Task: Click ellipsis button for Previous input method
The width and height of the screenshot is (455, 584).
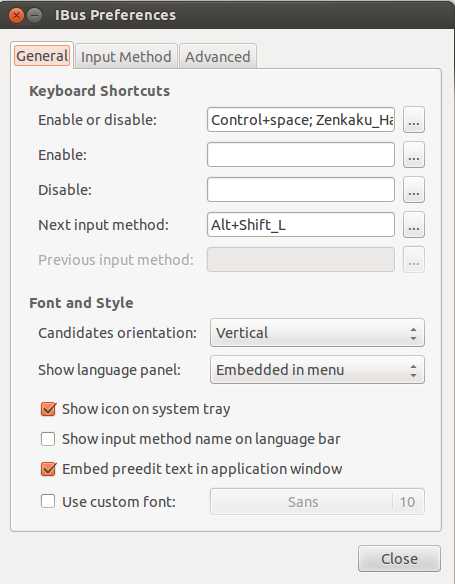Action: (414, 260)
